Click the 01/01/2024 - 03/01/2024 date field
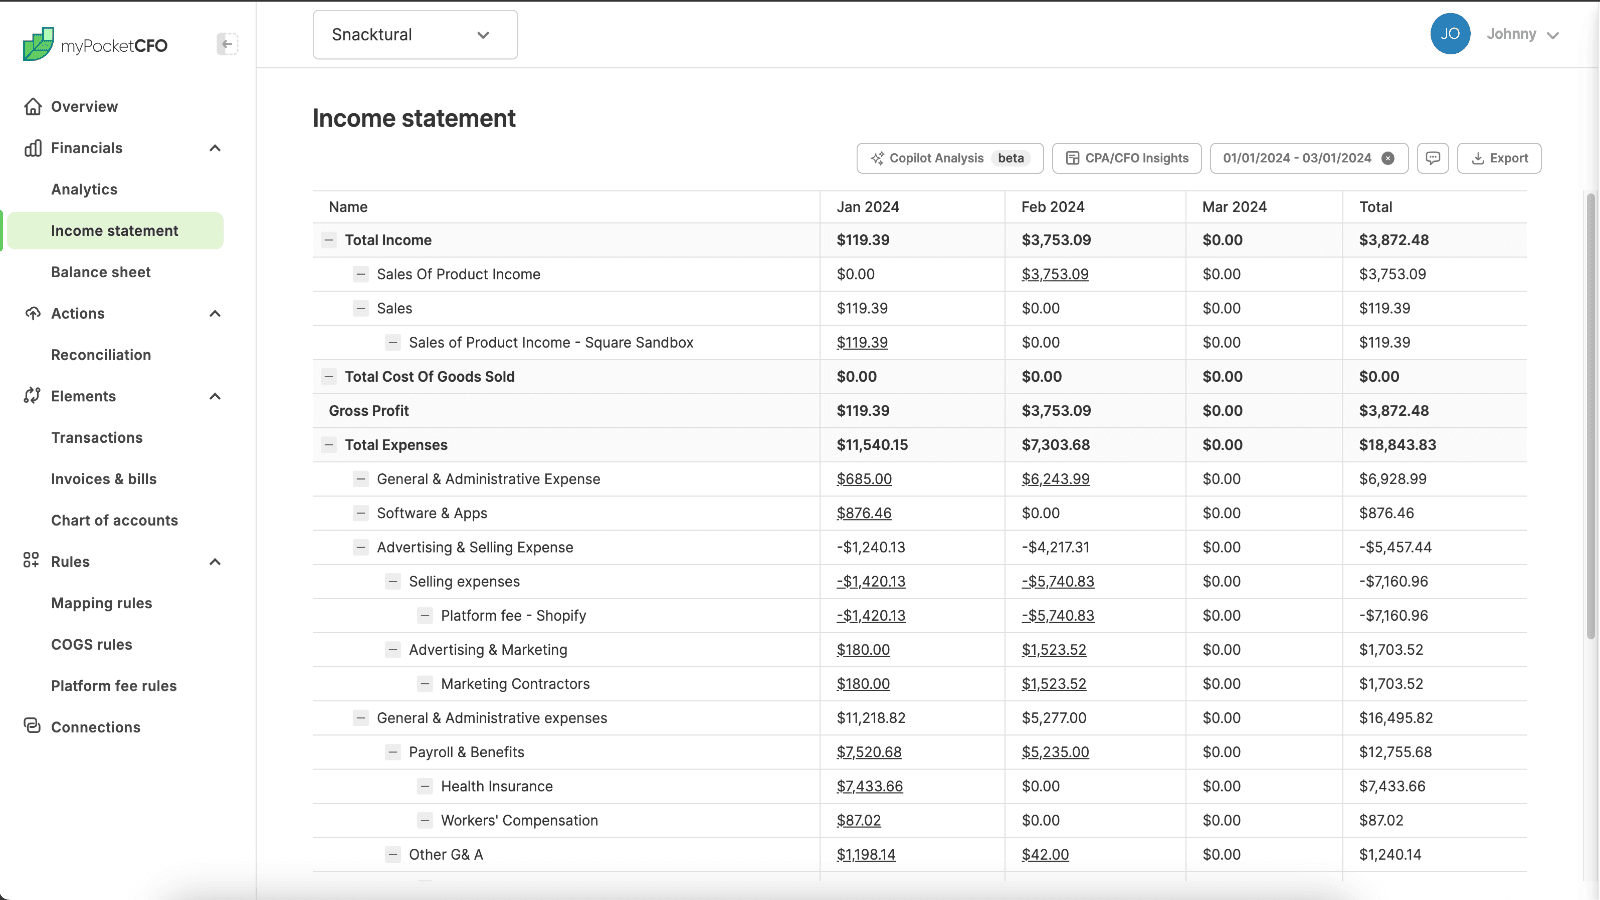Image resolution: width=1600 pixels, height=900 pixels. coord(1296,157)
